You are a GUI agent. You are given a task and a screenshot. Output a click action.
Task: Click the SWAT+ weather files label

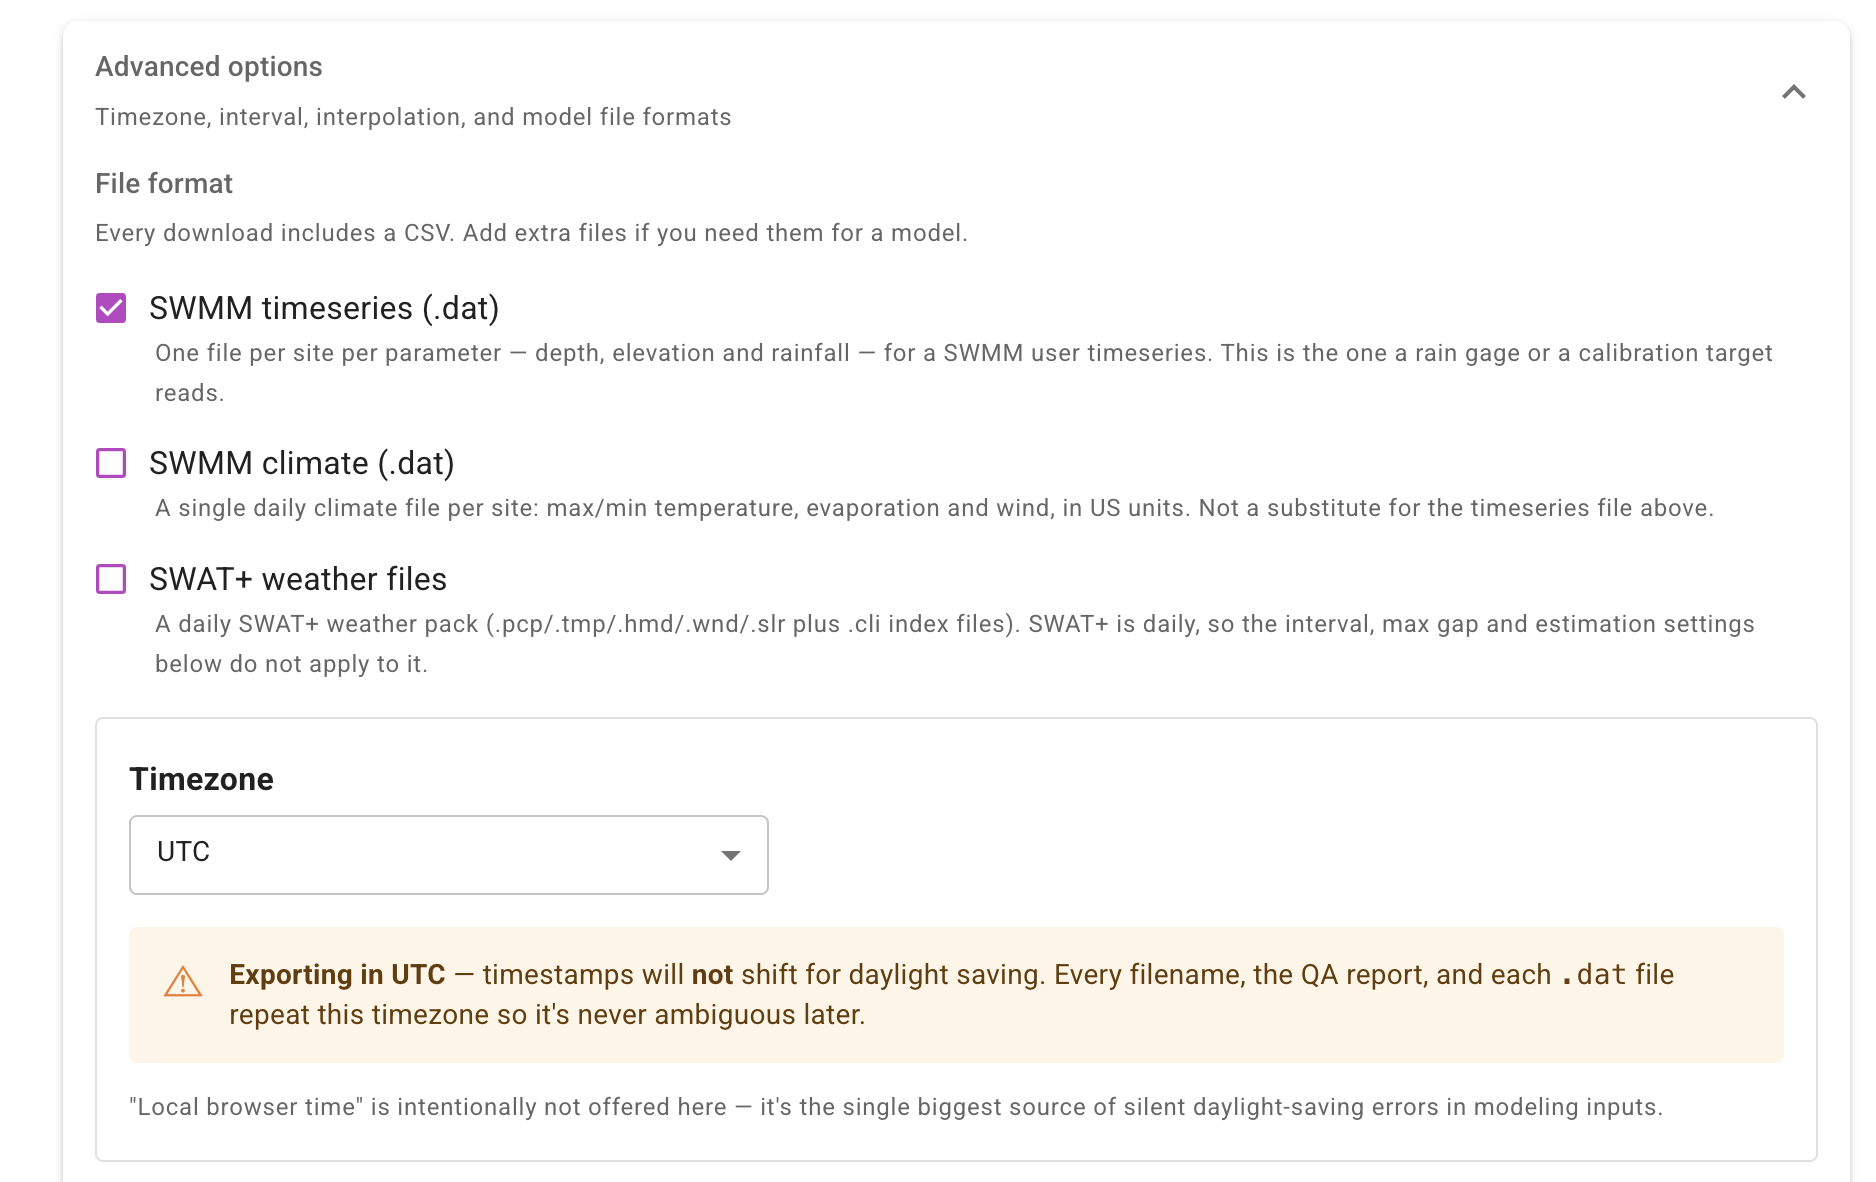click(298, 579)
